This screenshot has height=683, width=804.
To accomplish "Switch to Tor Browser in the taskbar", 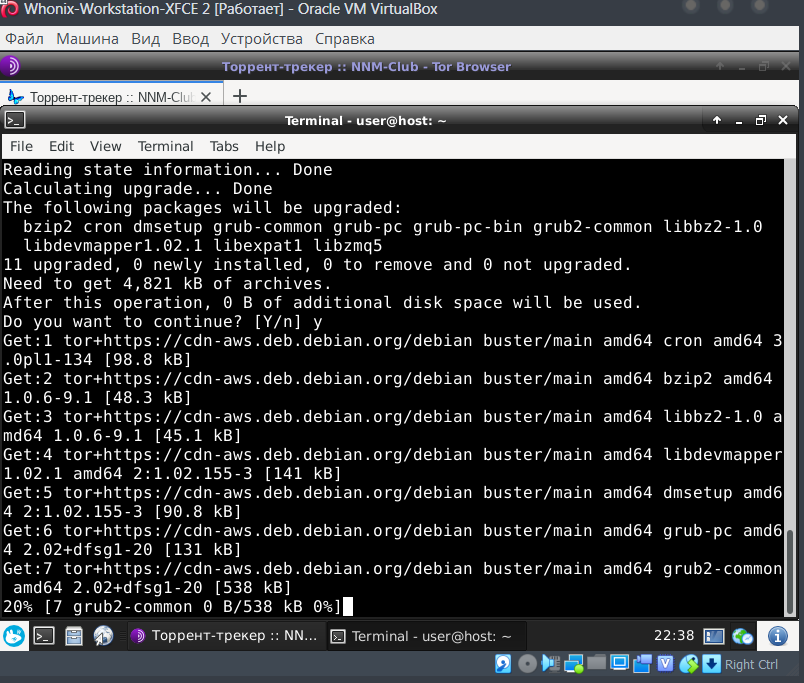I will [225, 635].
